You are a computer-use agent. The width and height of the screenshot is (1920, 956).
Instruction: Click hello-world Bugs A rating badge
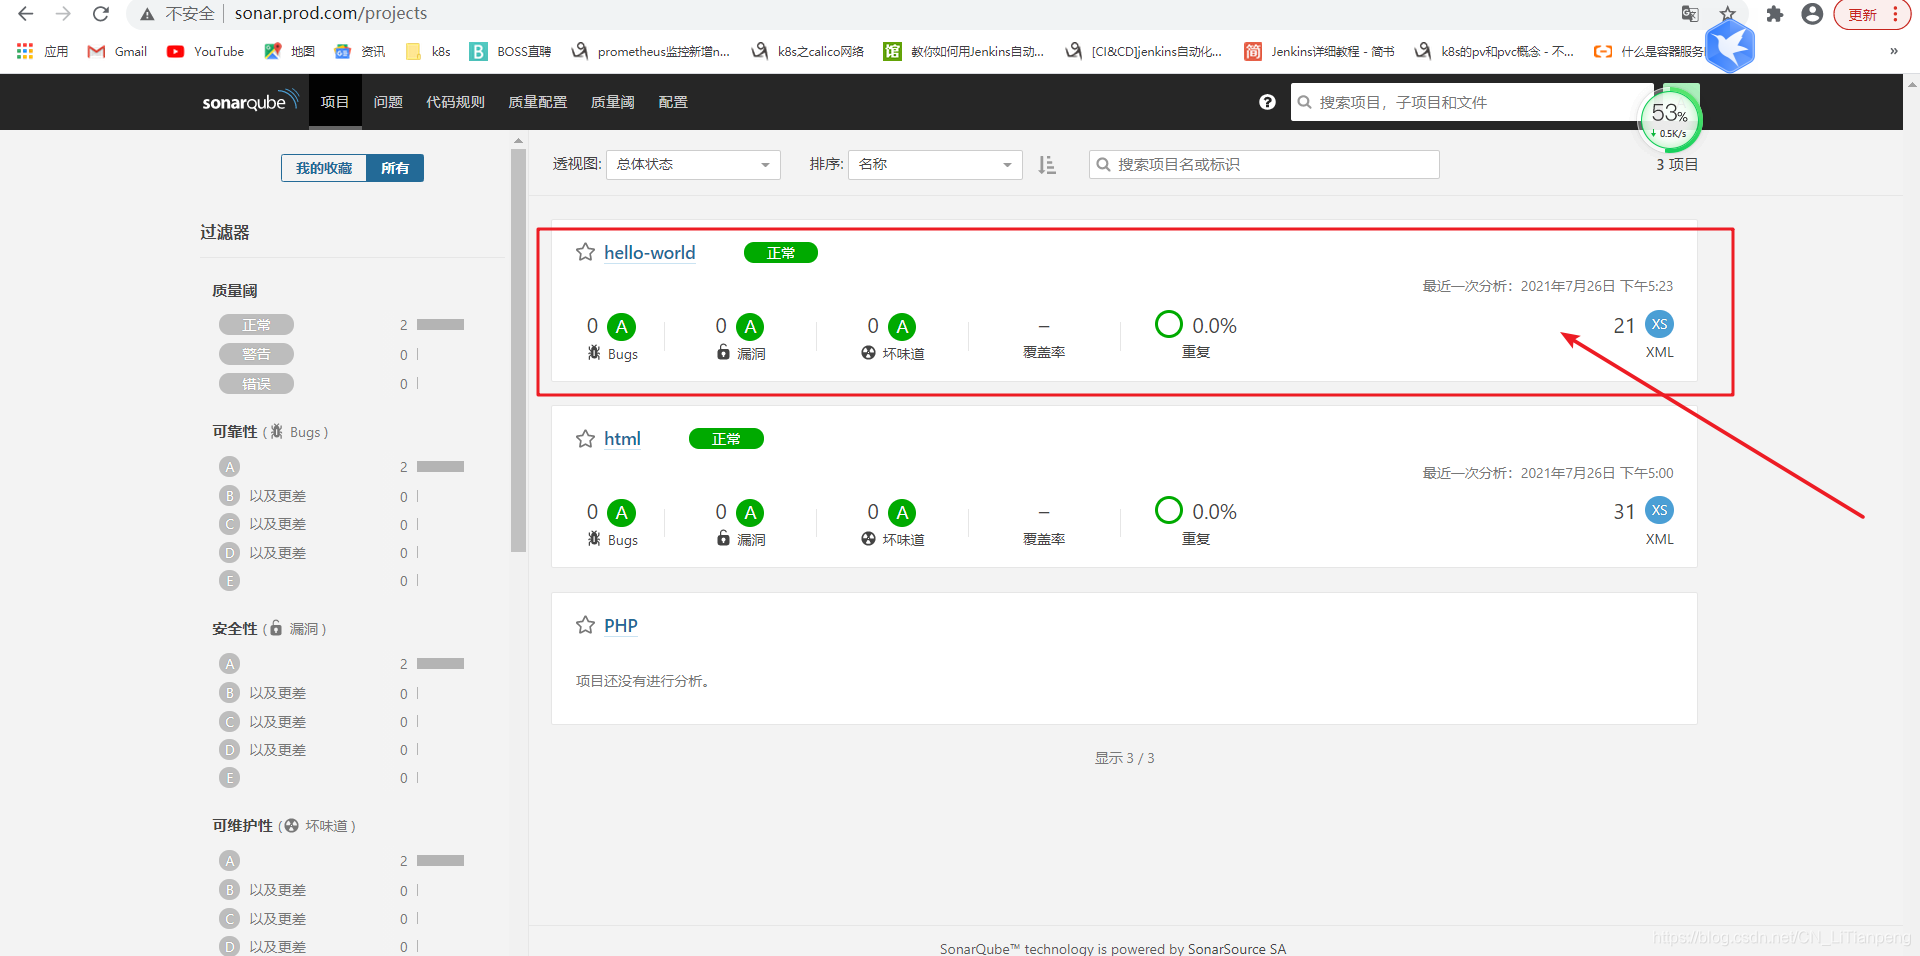click(621, 327)
